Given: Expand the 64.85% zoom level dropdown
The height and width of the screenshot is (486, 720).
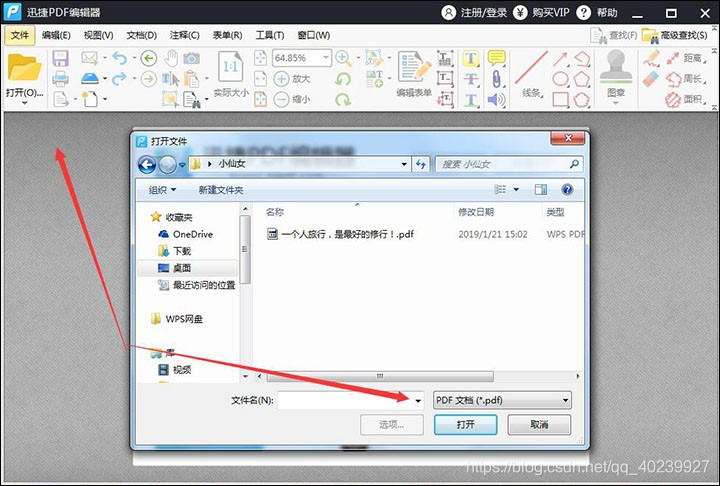Looking at the screenshot, I should click(x=326, y=58).
